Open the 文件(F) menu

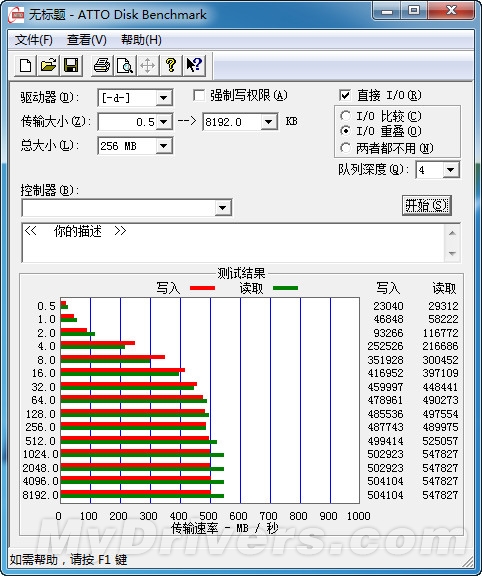(33, 40)
